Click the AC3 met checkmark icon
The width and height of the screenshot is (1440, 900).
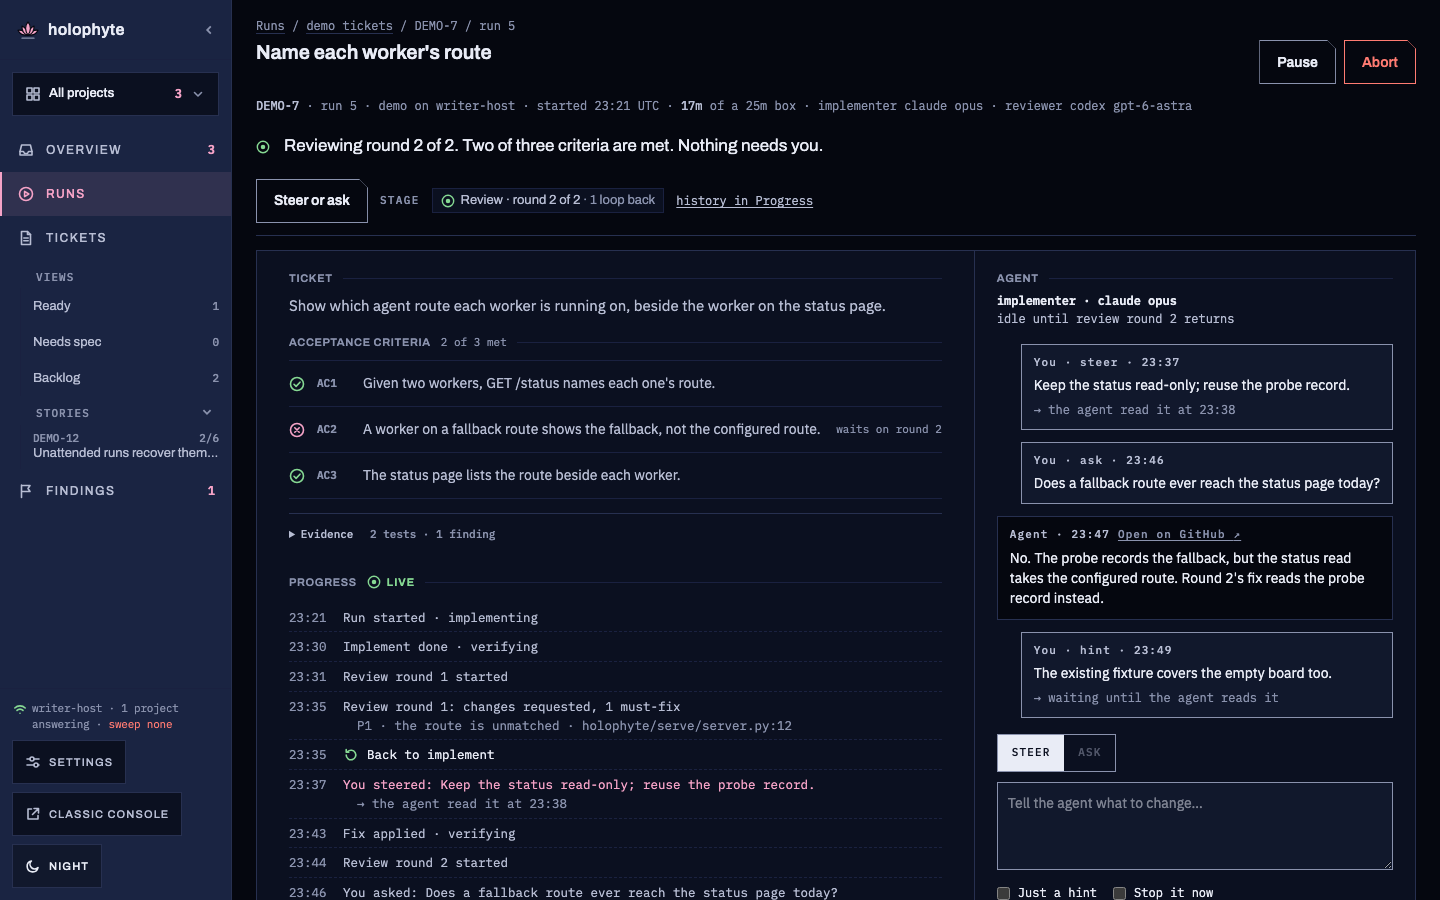coord(297,476)
